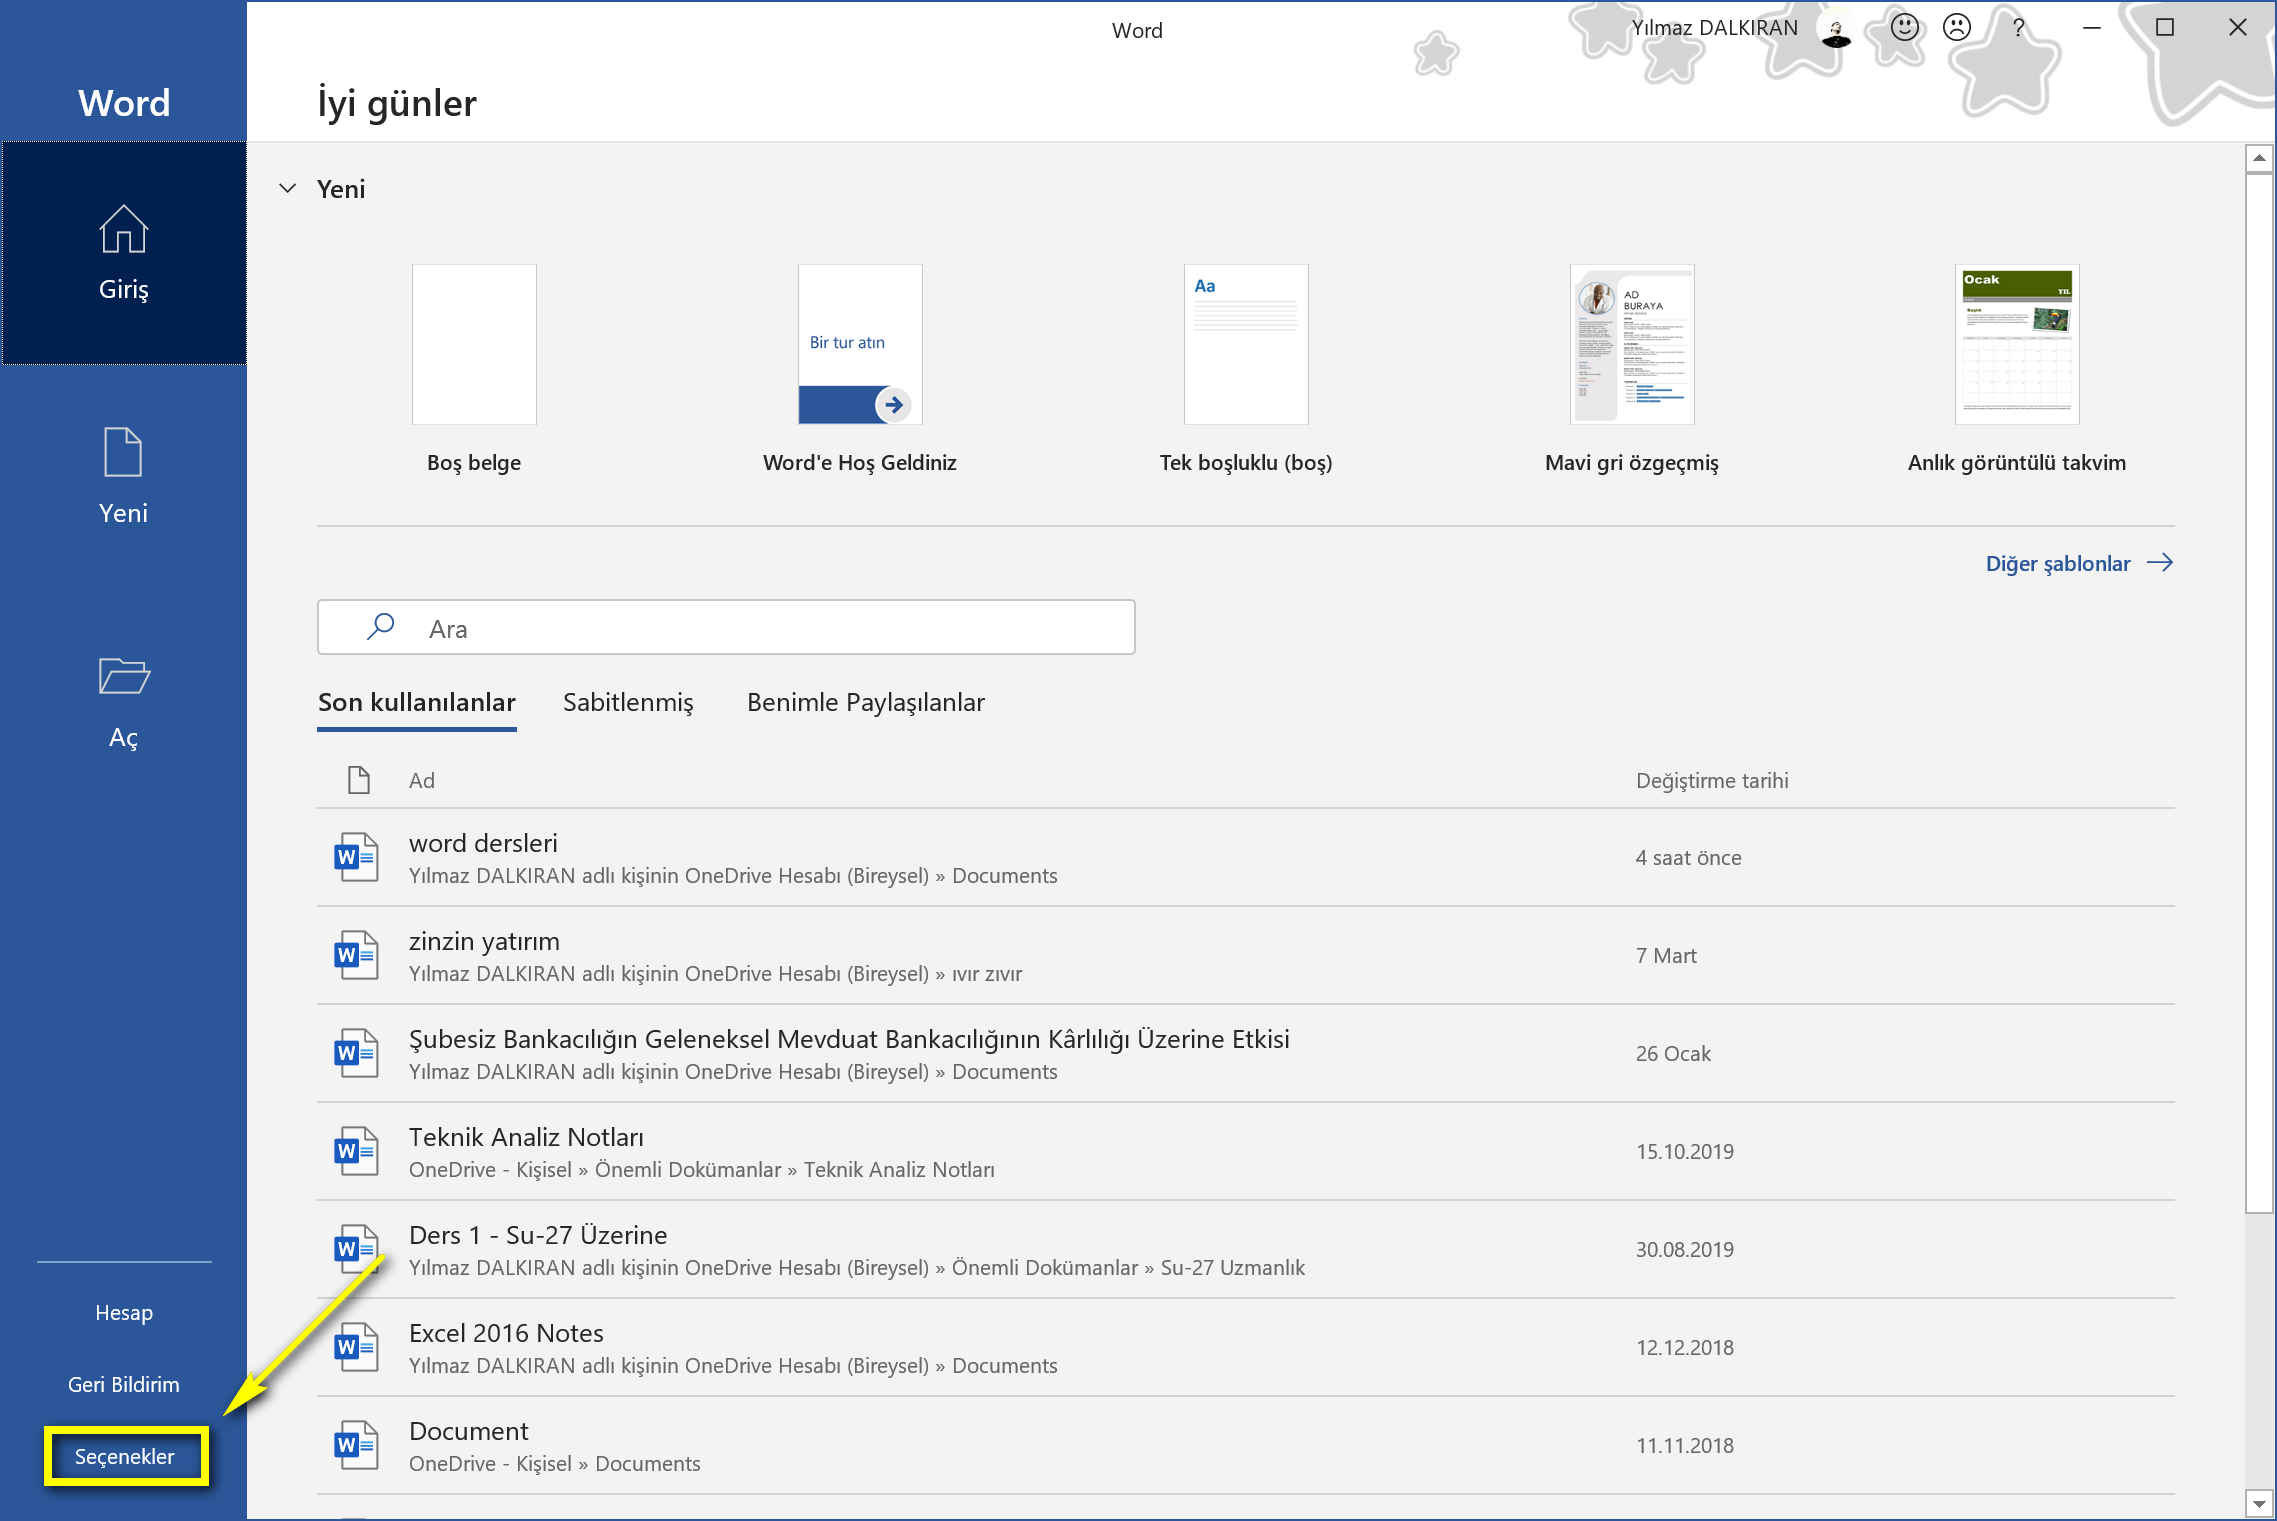Screen dimensions: 2277x1521
Task: Click the smiley face feedback icon
Action: click(x=1904, y=27)
